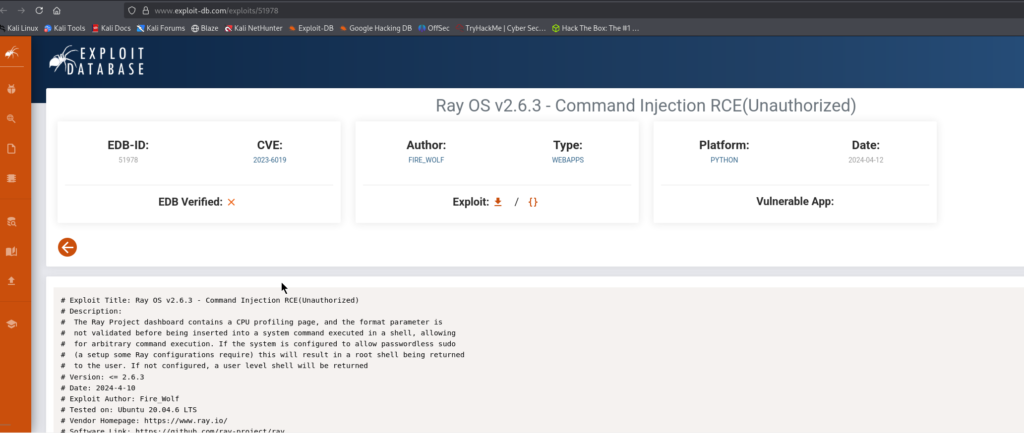The height and width of the screenshot is (433, 1024).
Task: Open the papers document icon in sidebar
Action: coord(12,149)
